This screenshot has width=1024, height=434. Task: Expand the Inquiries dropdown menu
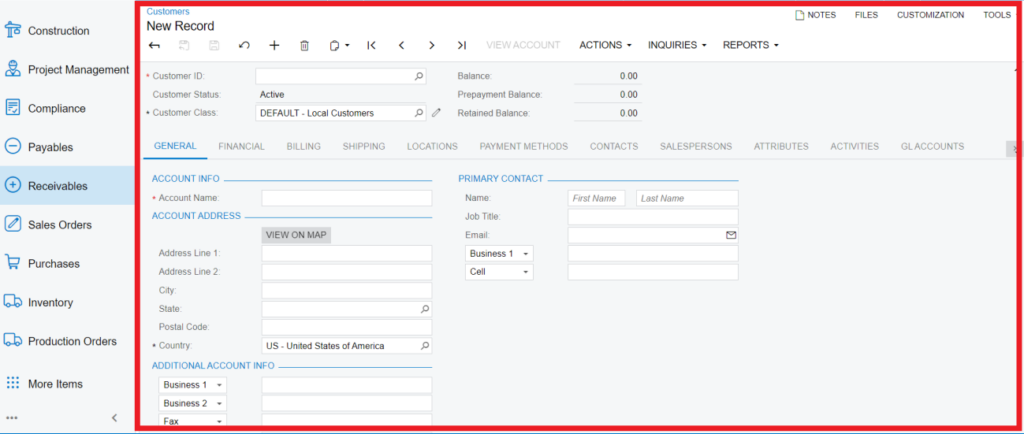677,45
